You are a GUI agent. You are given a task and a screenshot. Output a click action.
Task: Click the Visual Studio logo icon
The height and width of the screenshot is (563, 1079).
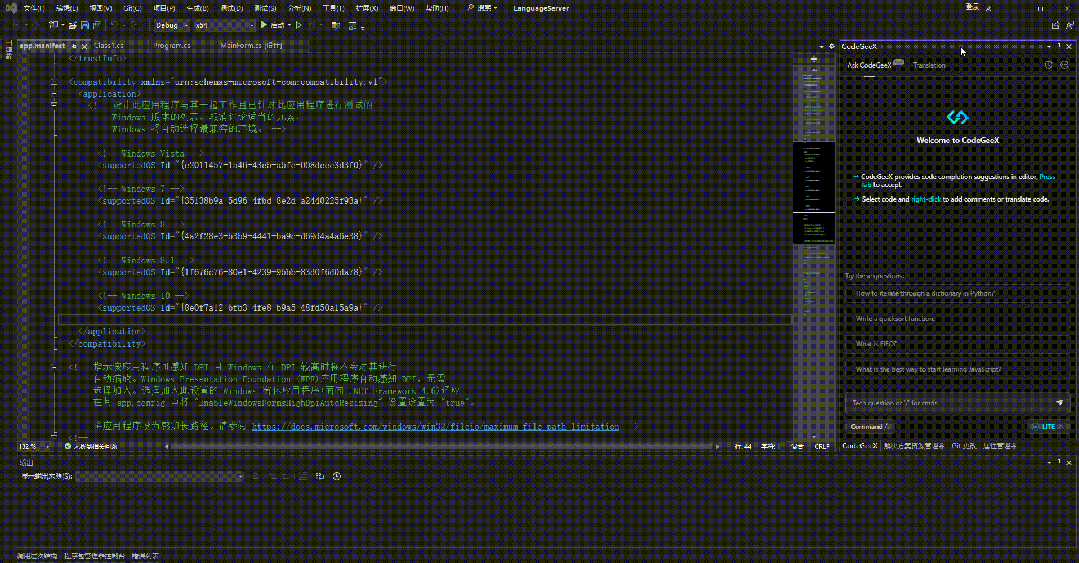(11, 8)
